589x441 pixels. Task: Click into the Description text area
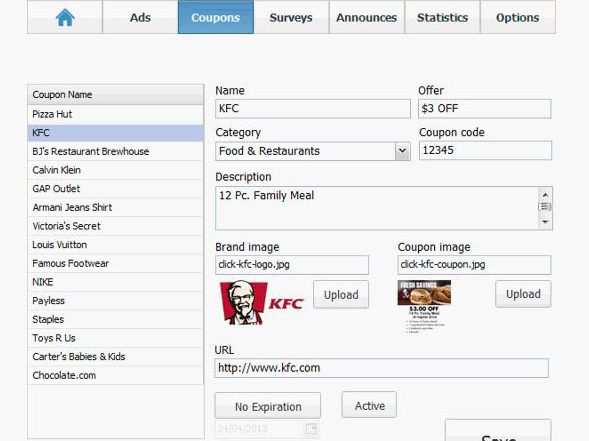[377, 208]
